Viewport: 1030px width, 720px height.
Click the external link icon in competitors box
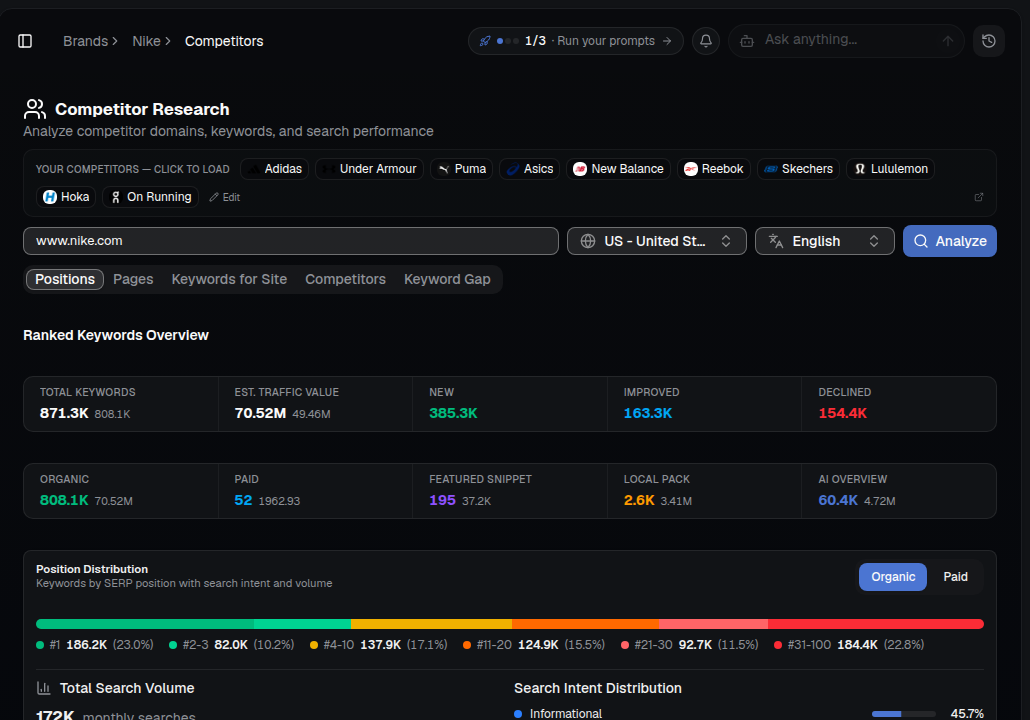tap(979, 197)
